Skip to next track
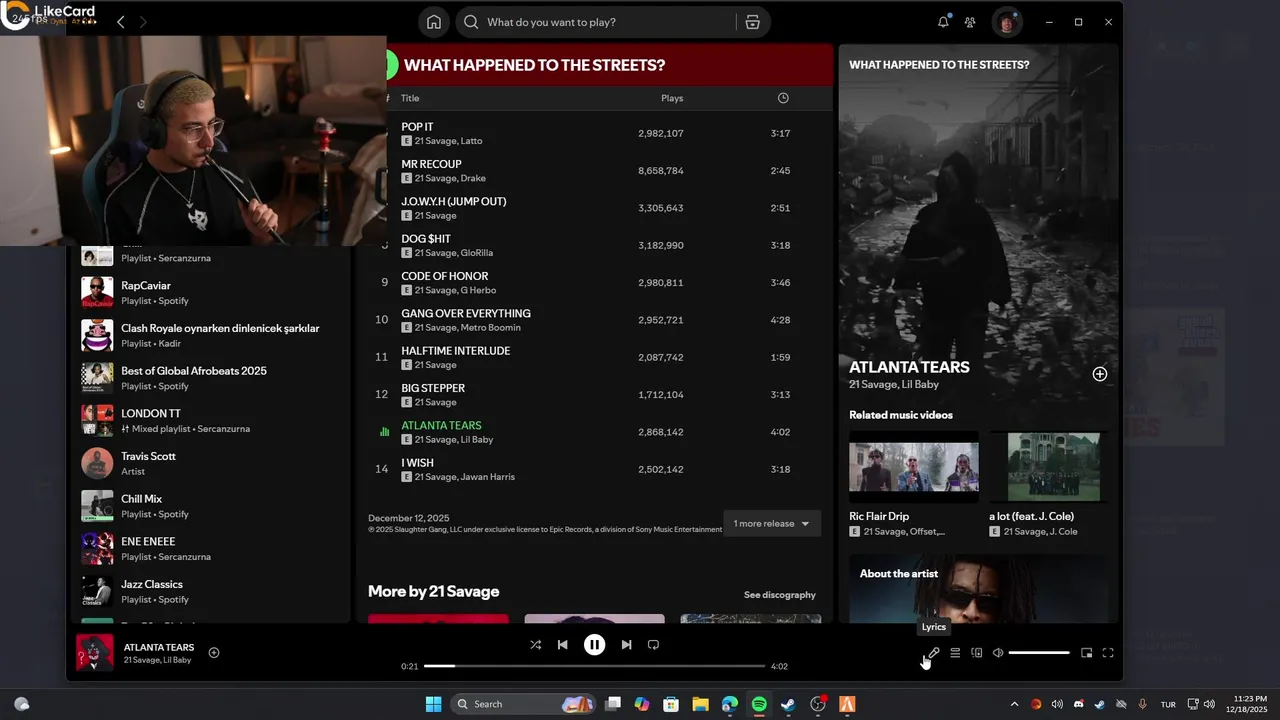The height and width of the screenshot is (720, 1280). 626,645
